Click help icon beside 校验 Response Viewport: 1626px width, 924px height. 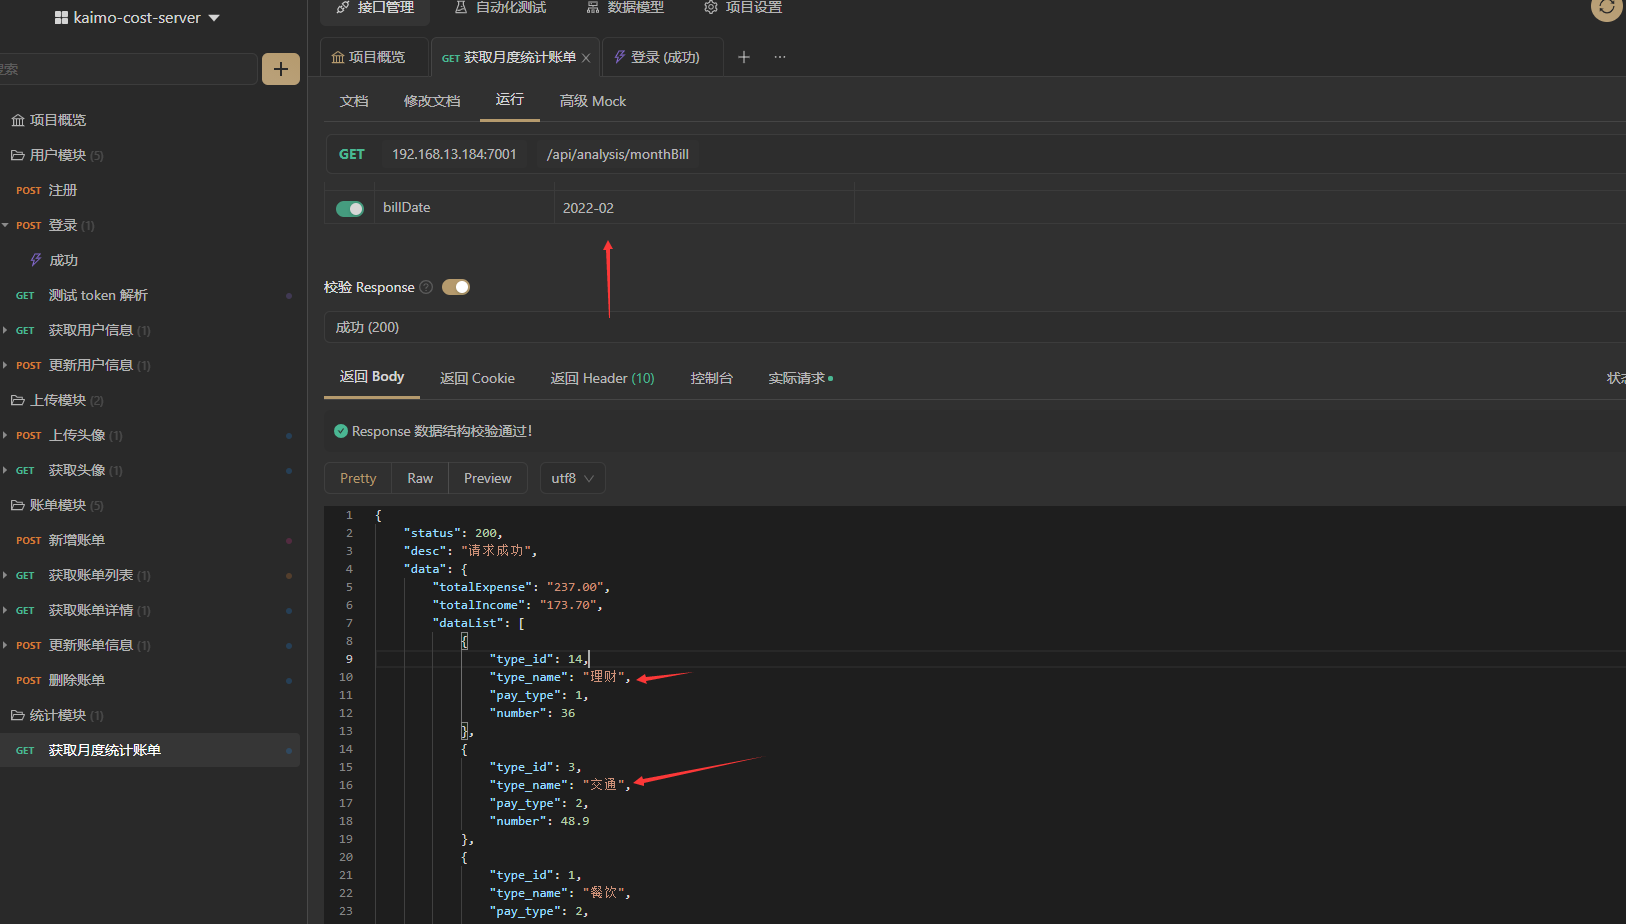click(x=426, y=287)
